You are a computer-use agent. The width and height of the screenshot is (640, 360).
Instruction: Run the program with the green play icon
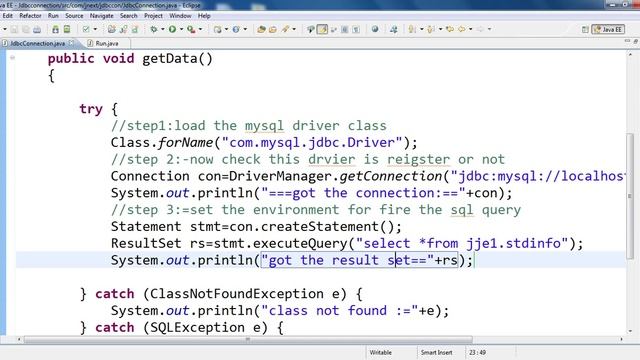click(173, 29)
